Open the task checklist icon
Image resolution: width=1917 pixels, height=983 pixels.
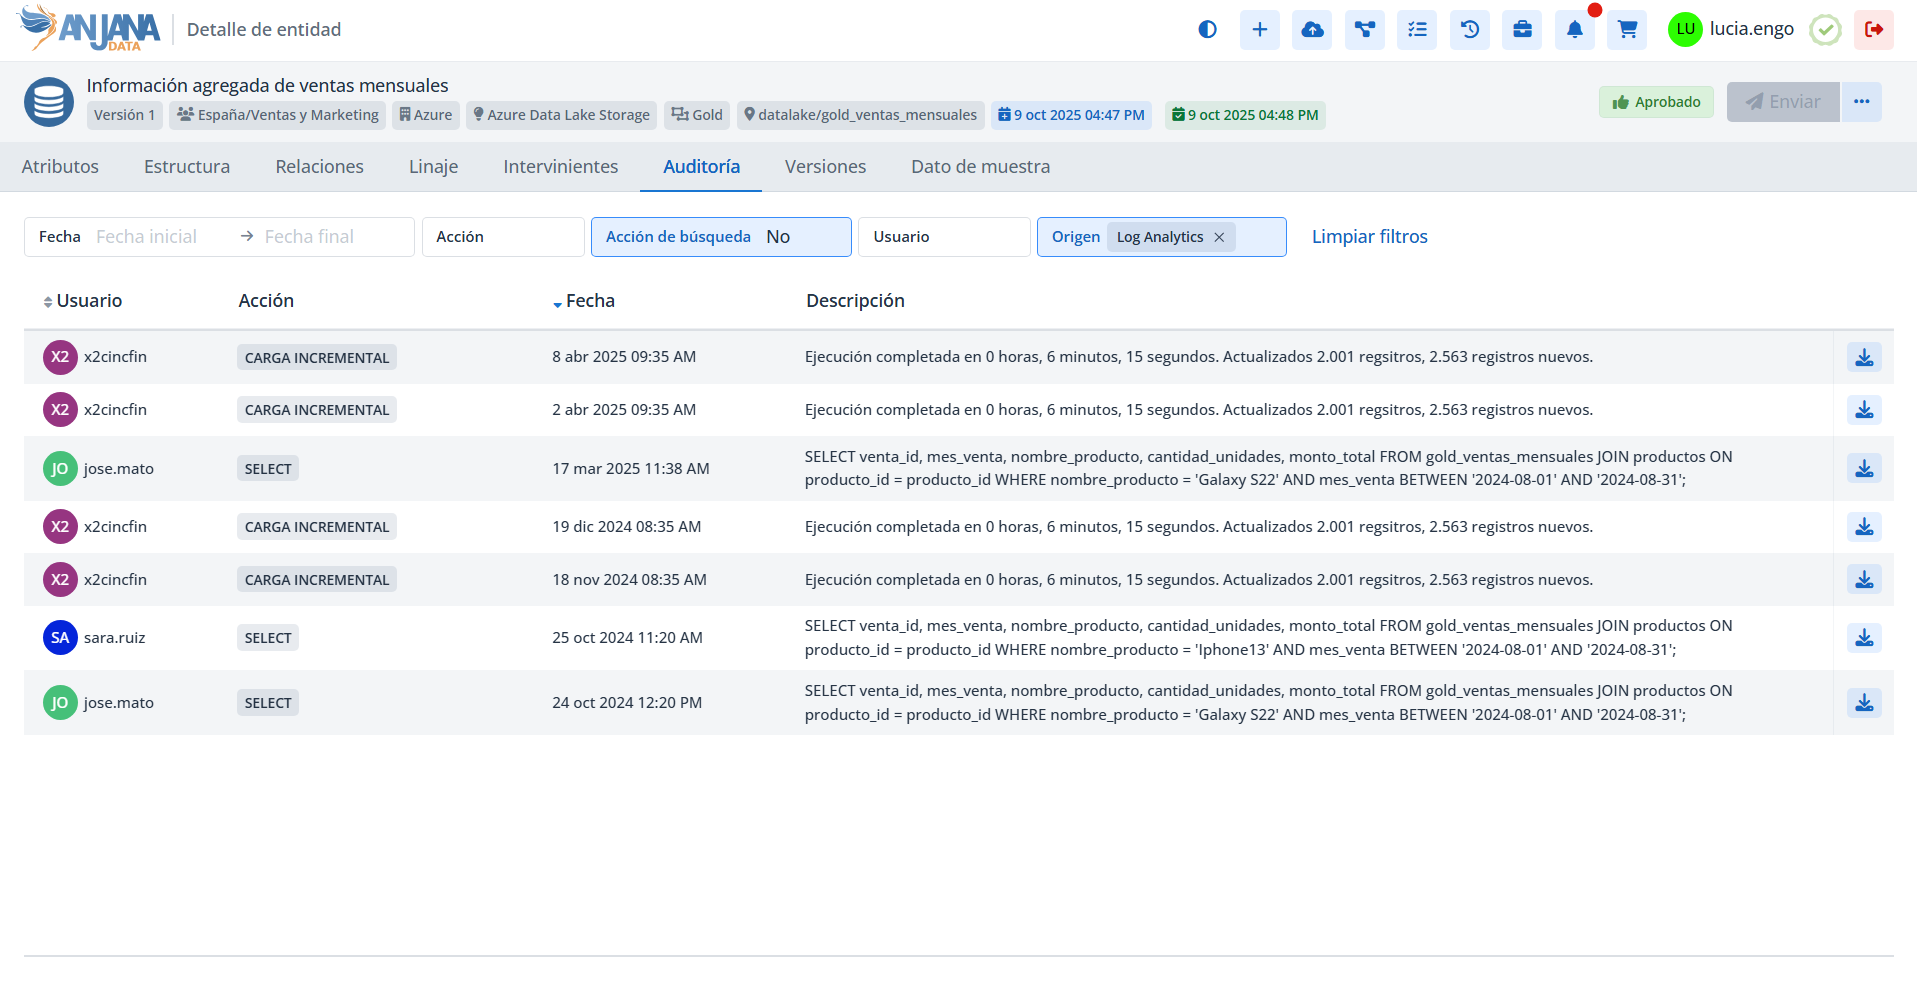[x=1417, y=30]
